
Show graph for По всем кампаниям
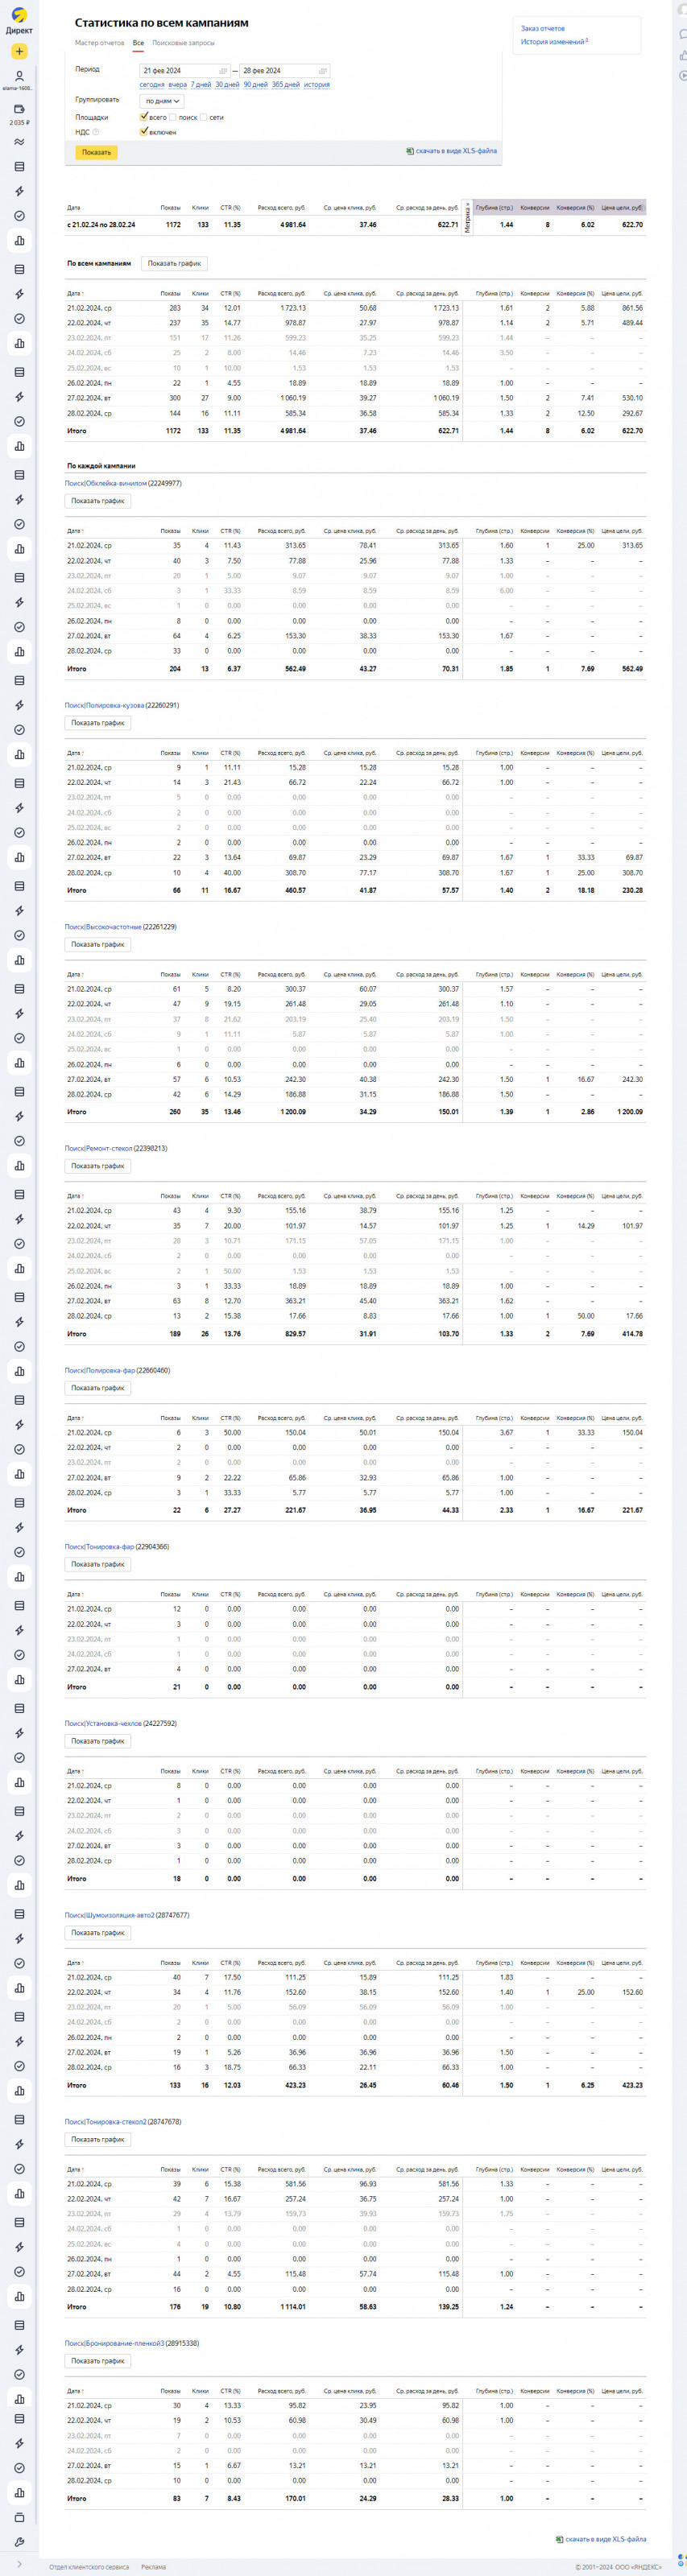coord(174,263)
